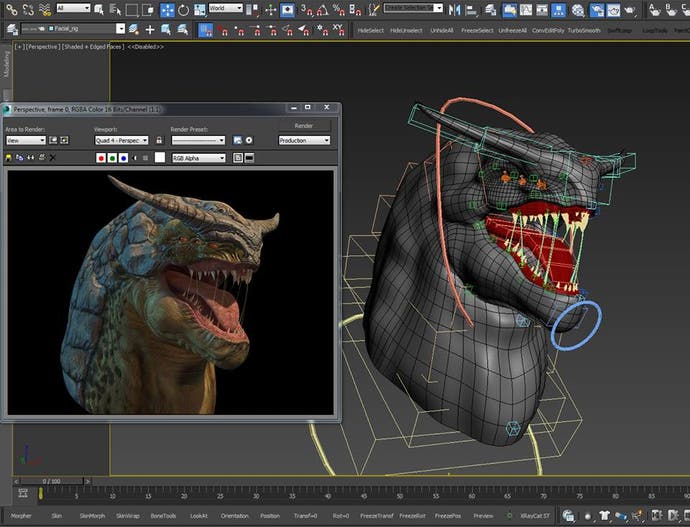
Task: Click the SkinWrap shortcut in bottom toolbar
Action: tap(128, 516)
